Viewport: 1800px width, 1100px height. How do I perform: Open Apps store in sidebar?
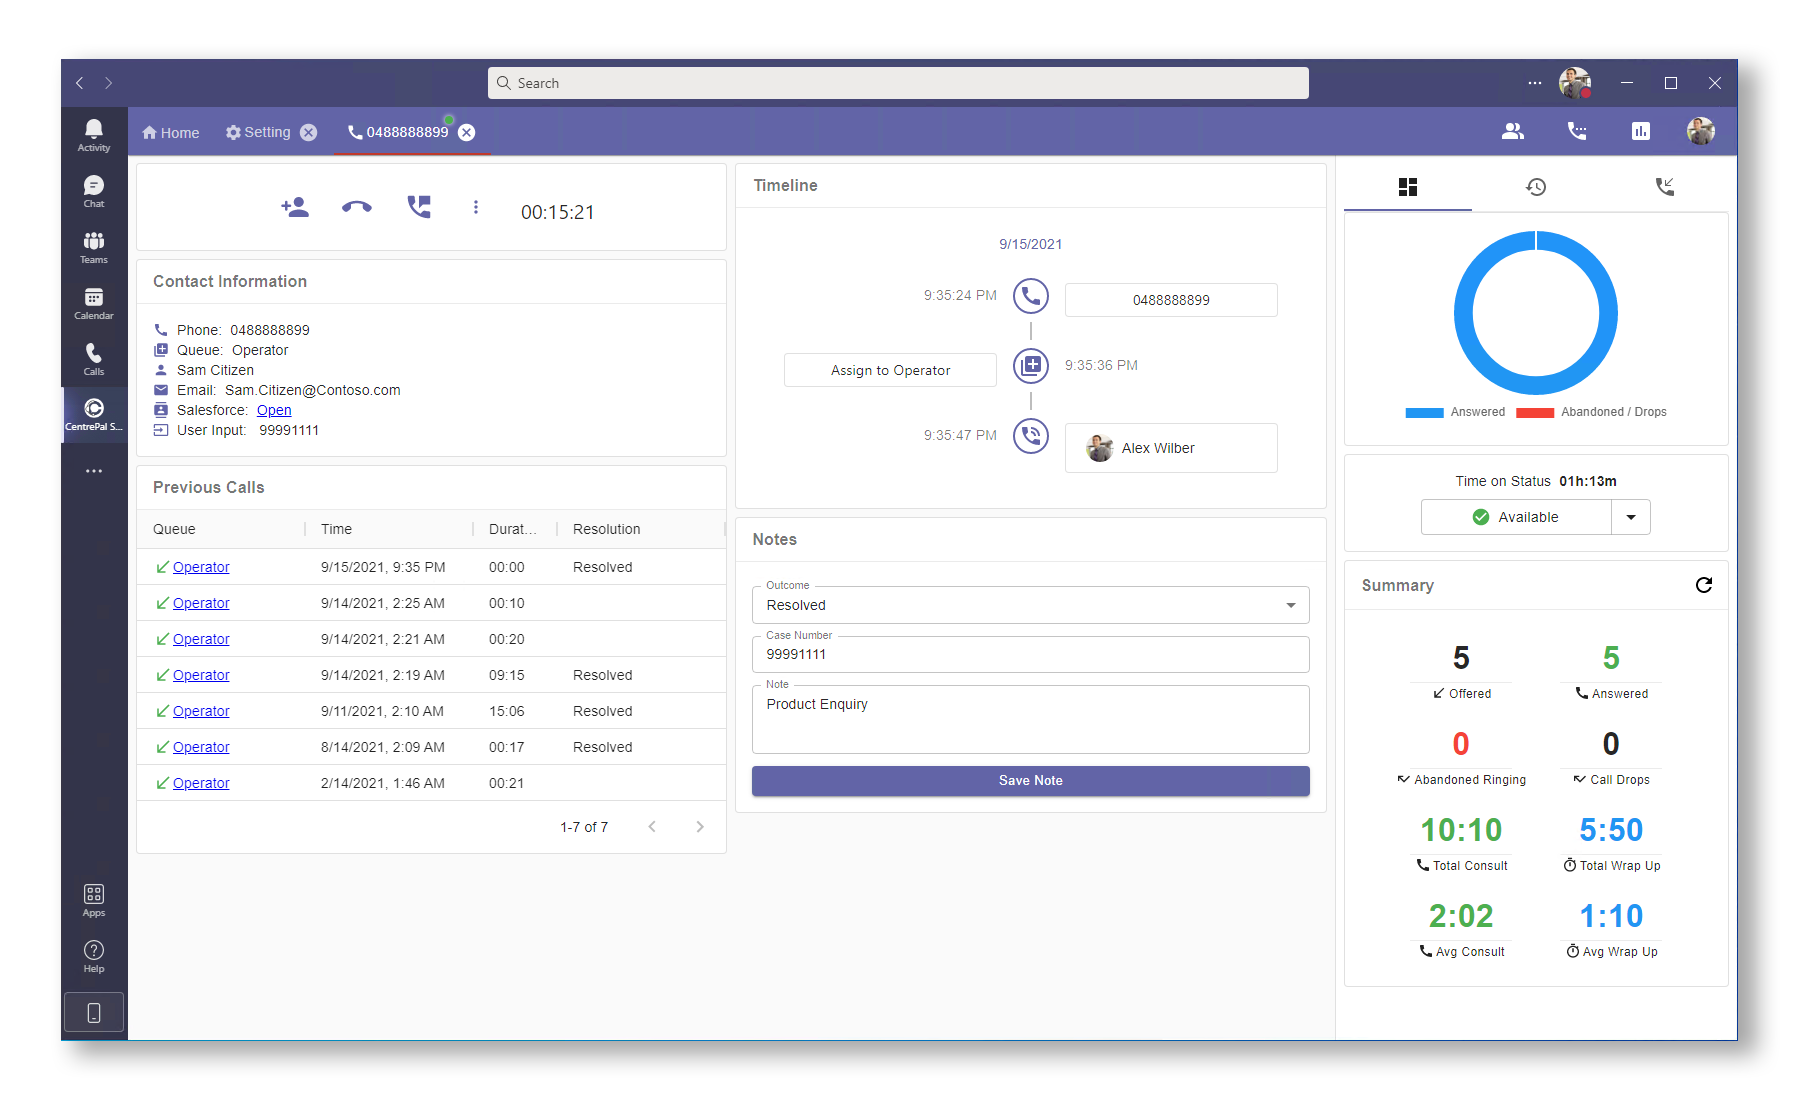(x=94, y=900)
